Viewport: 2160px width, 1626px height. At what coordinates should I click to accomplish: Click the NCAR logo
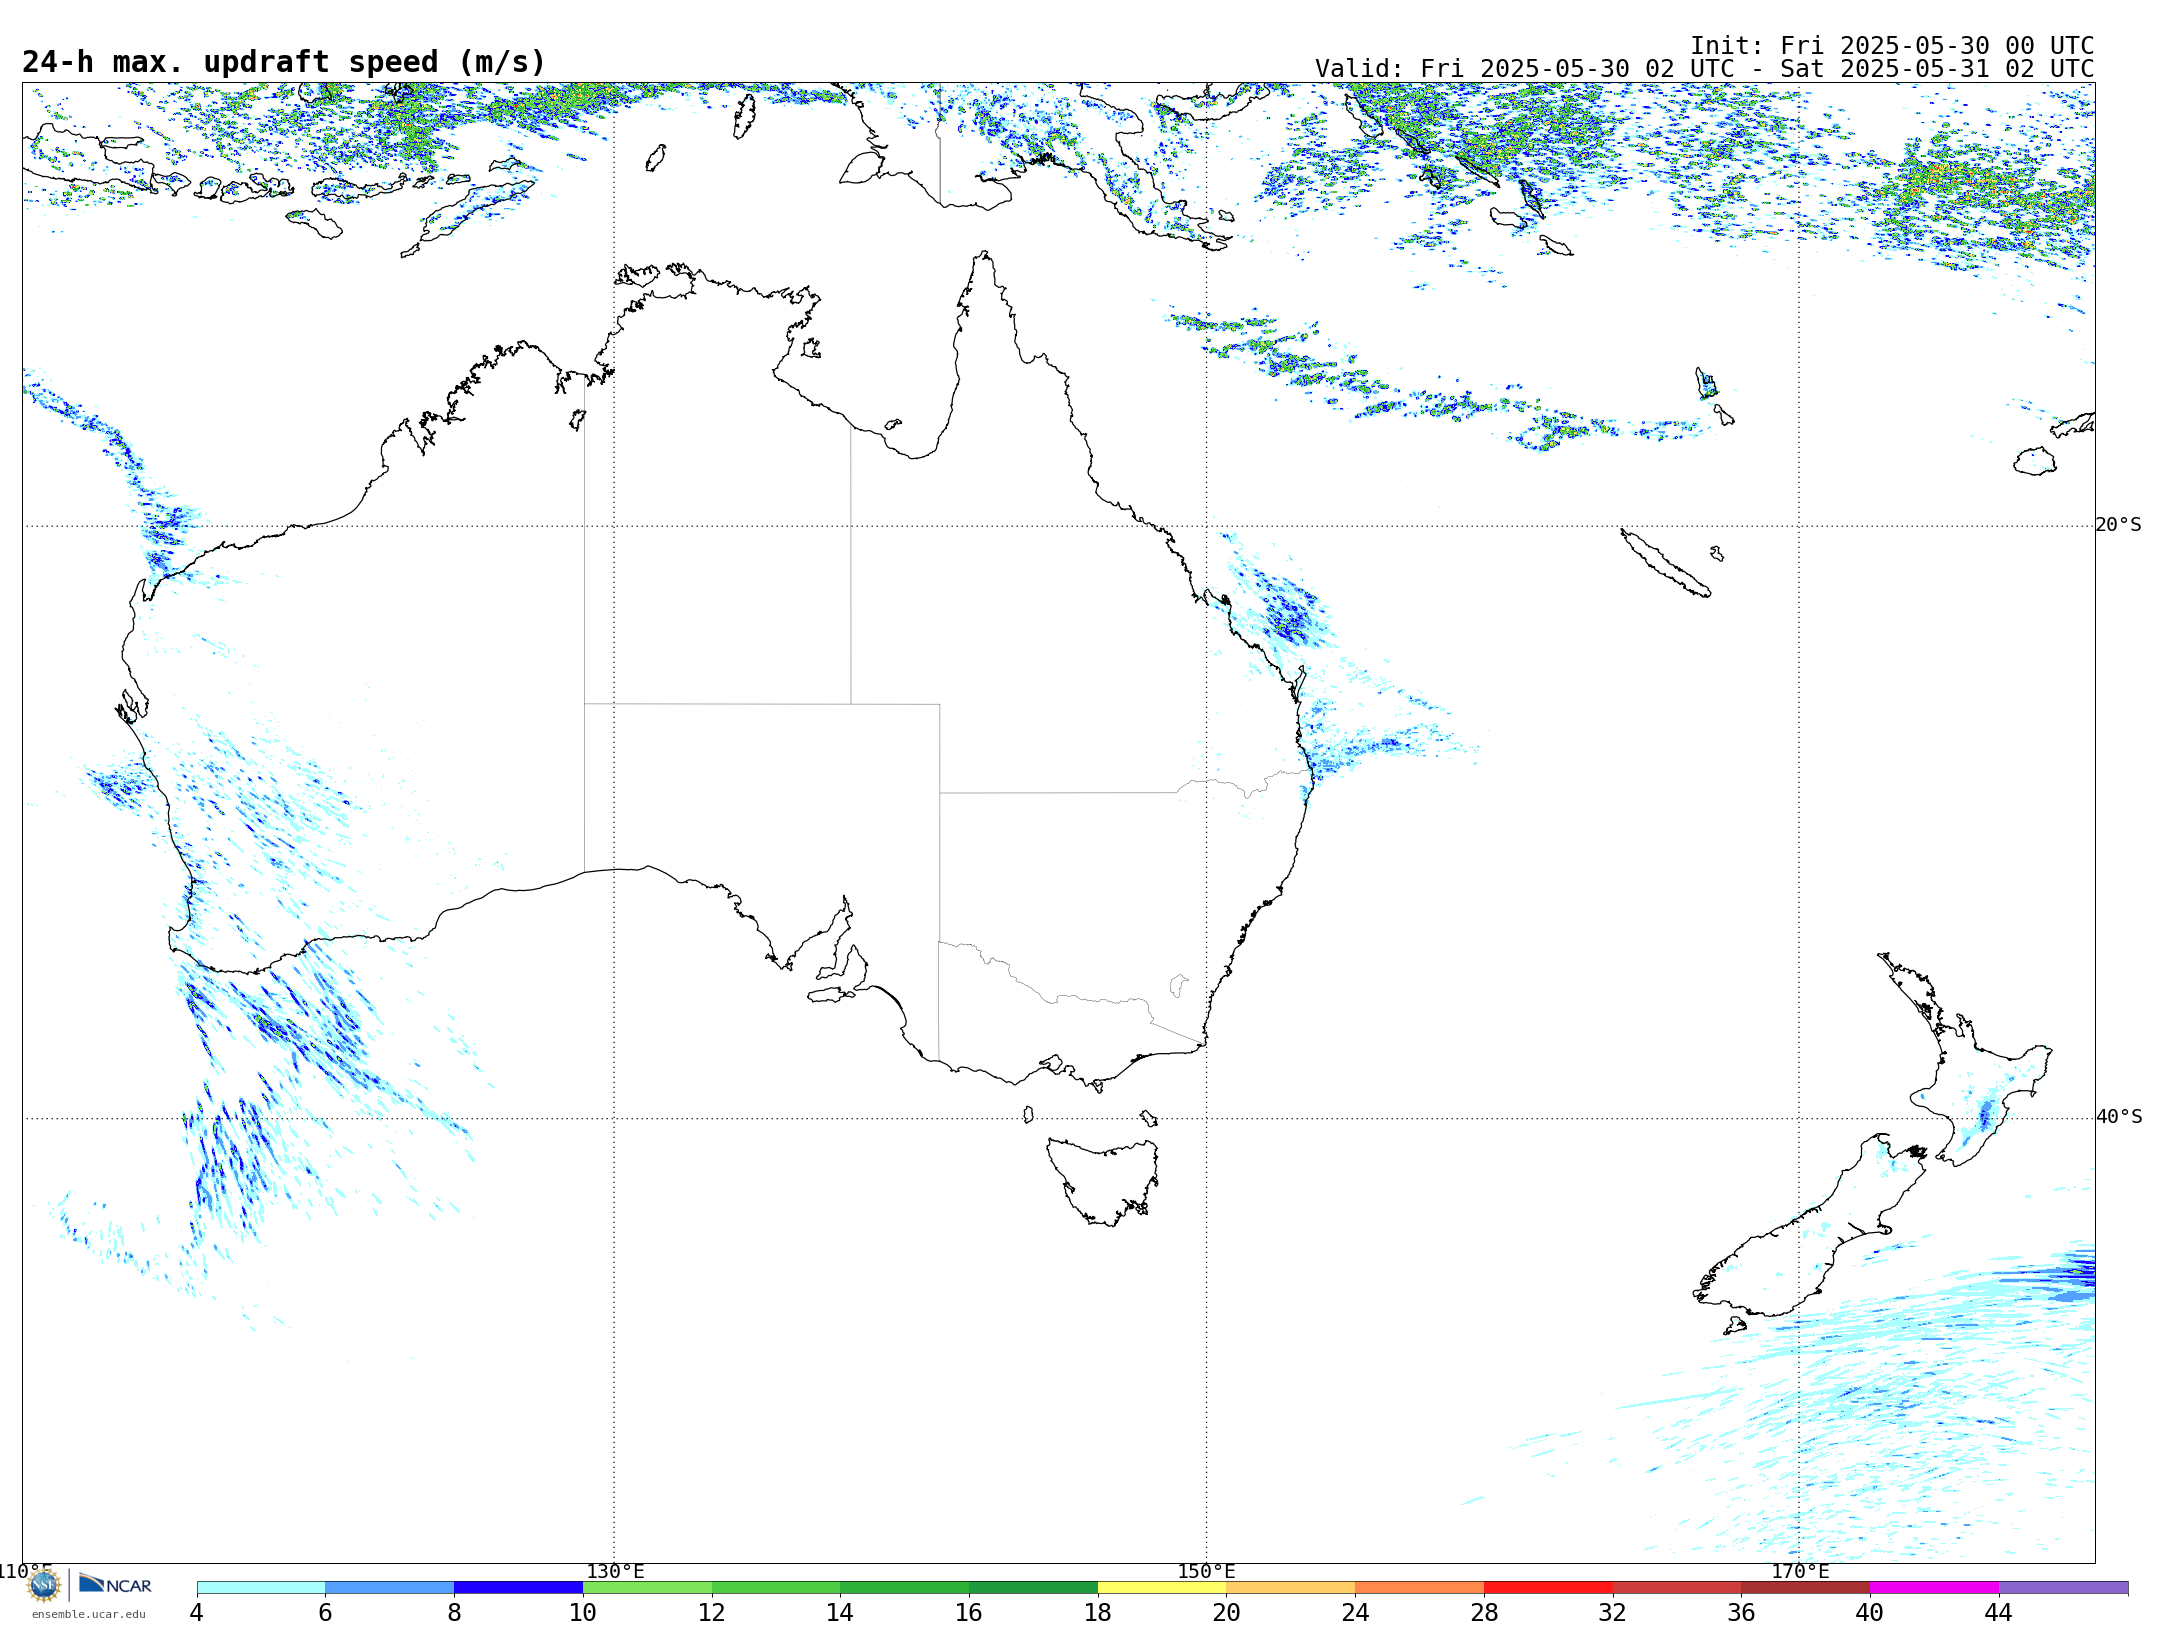click(115, 1585)
